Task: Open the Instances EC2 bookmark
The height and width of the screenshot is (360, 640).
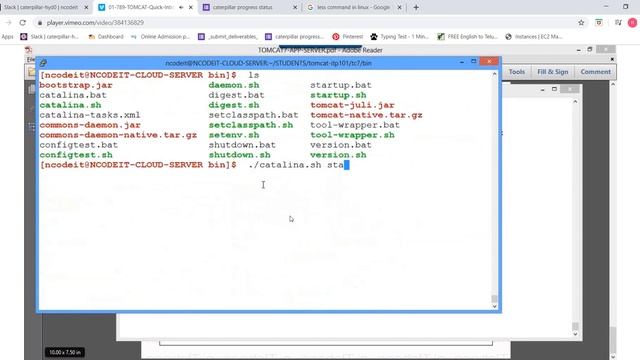Action: (534, 37)
